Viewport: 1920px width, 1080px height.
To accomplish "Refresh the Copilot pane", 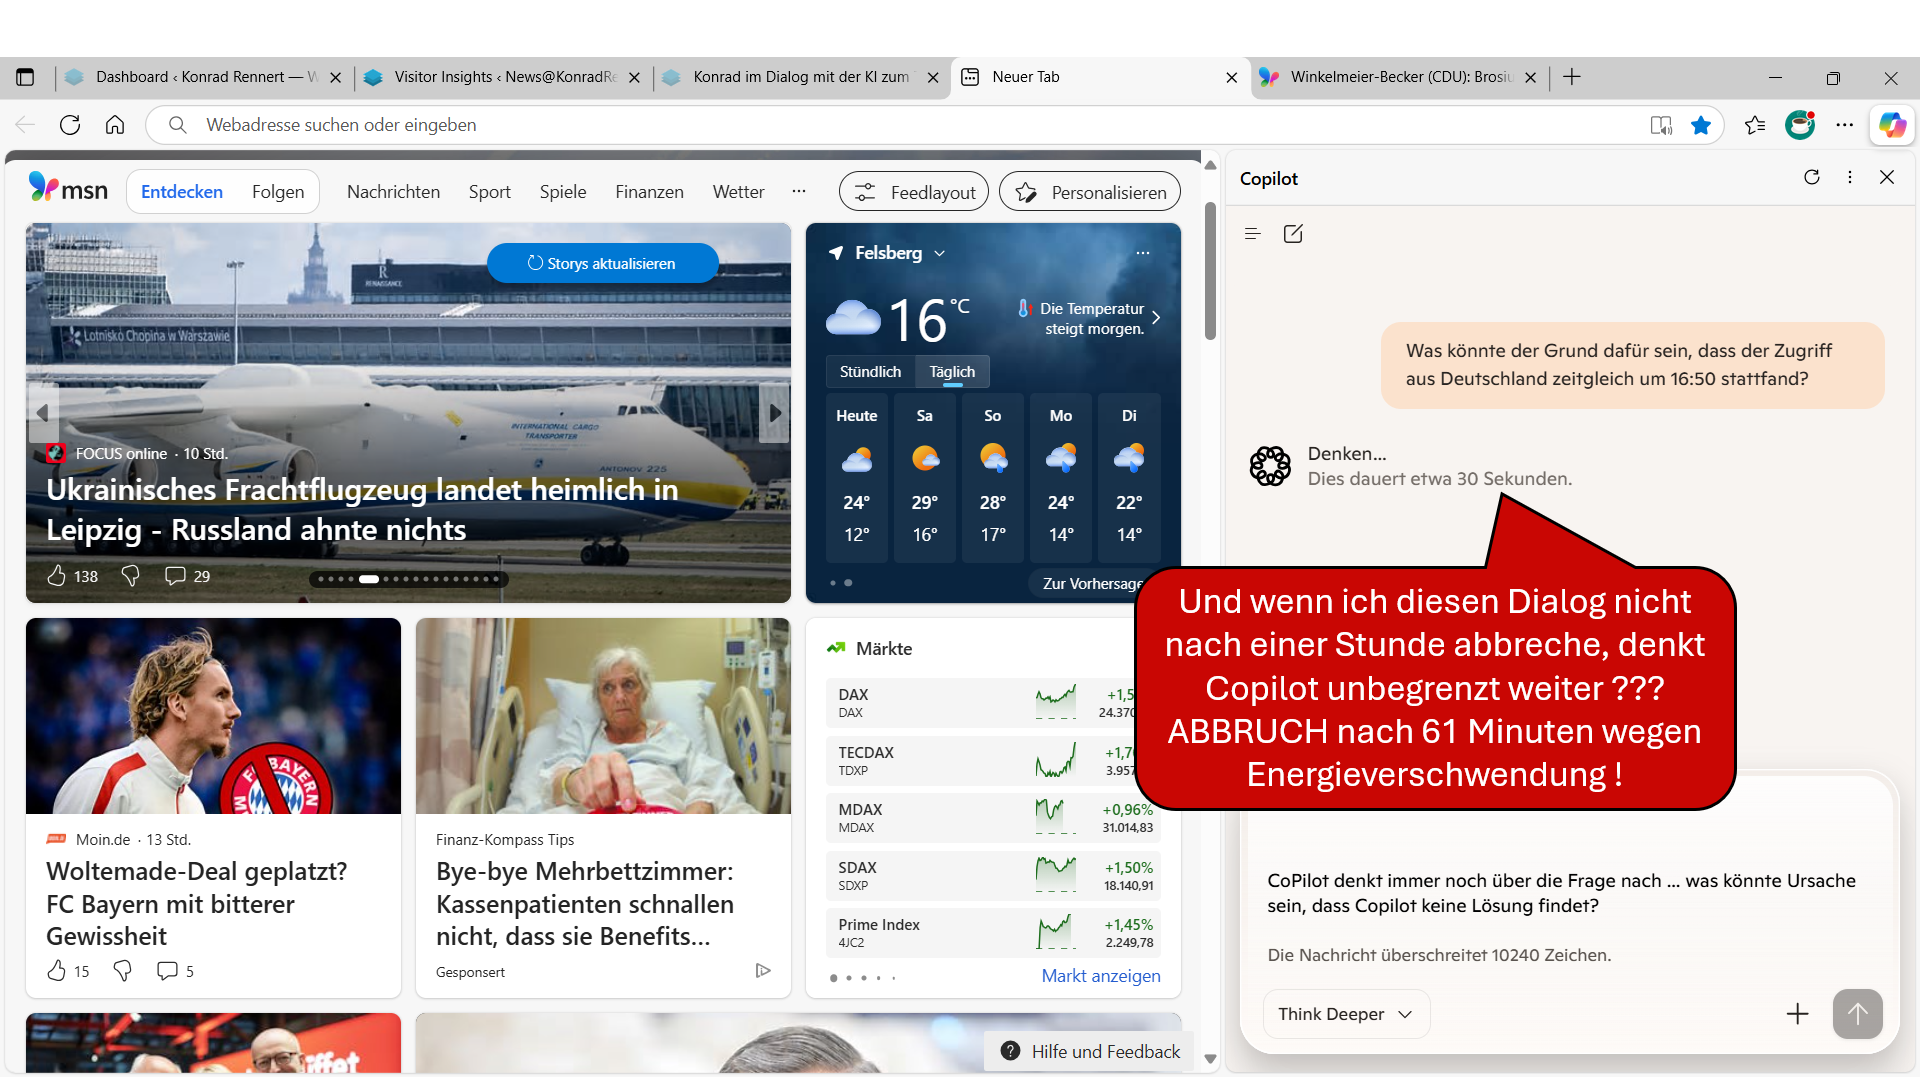I will click(1811, 177).
